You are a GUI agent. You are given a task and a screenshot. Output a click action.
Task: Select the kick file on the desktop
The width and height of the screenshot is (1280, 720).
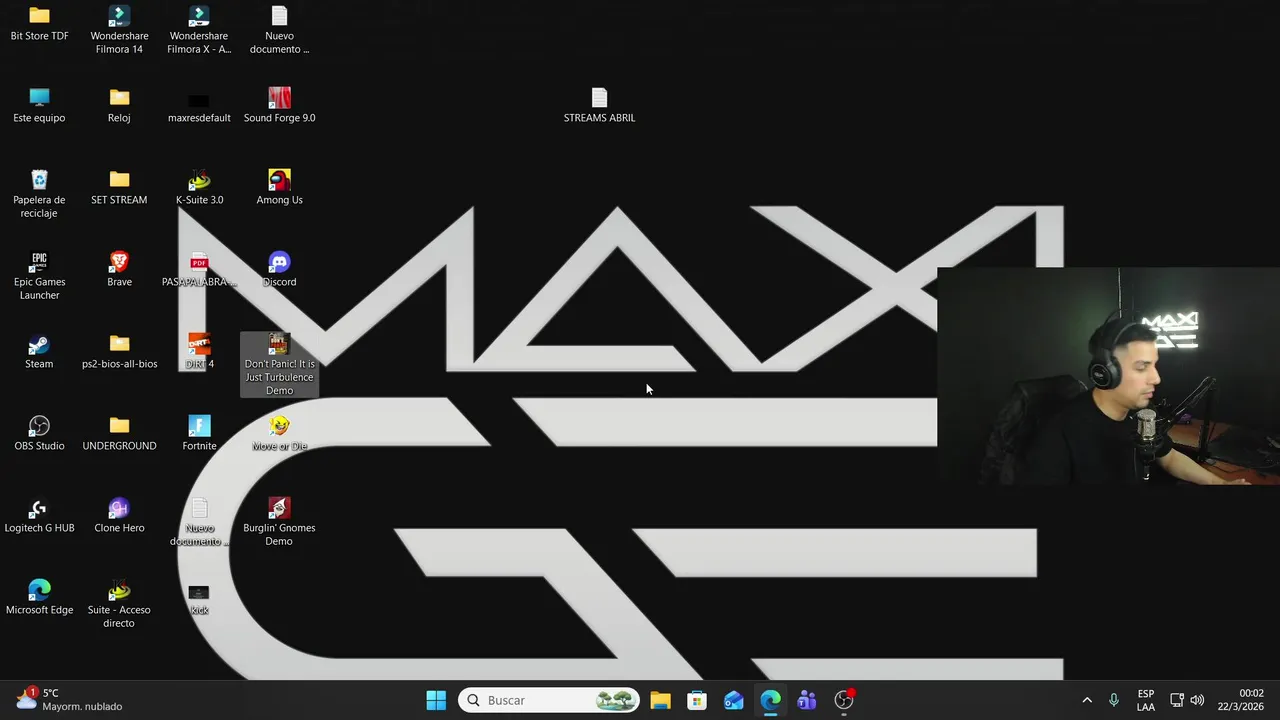(x=199, y=598)
